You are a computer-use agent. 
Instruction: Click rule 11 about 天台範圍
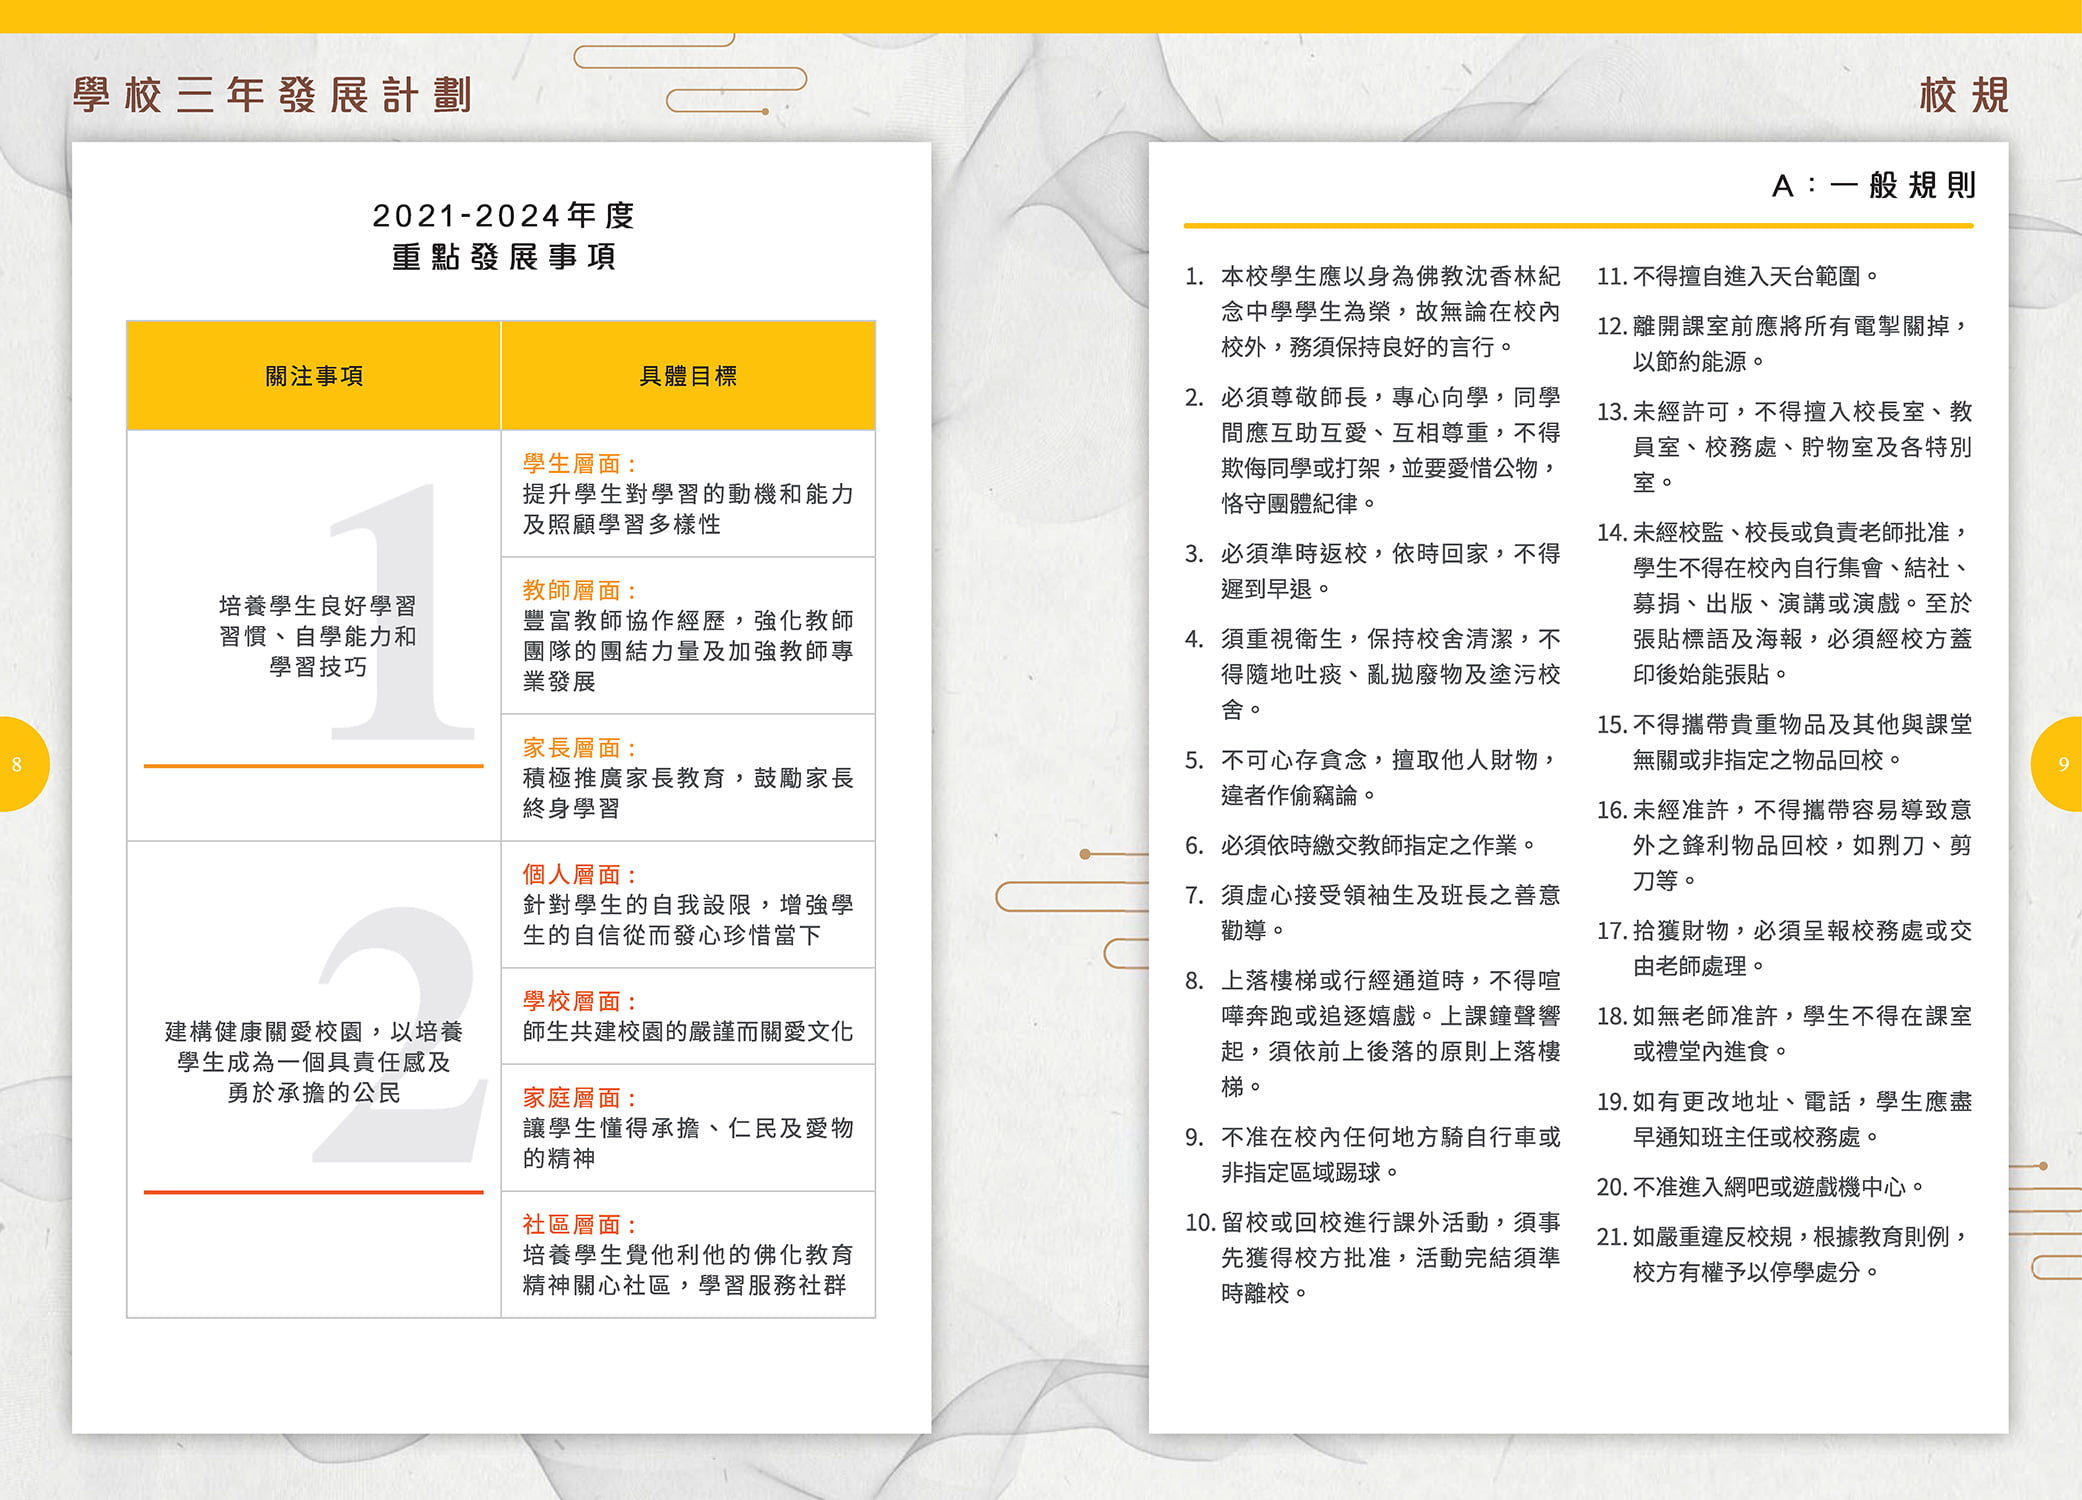[1738, 276]
